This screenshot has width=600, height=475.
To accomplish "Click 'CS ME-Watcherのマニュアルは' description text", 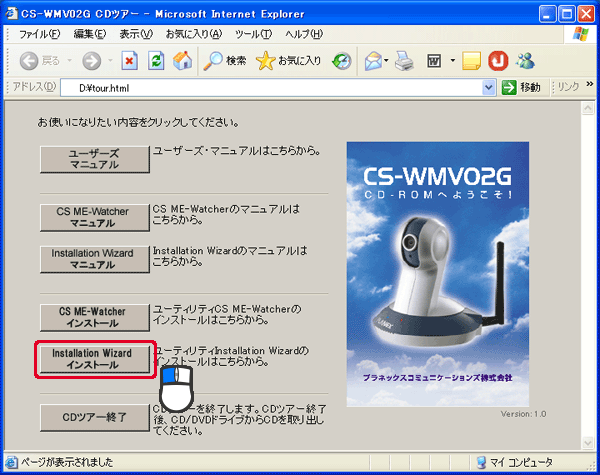I will [226, 209].
